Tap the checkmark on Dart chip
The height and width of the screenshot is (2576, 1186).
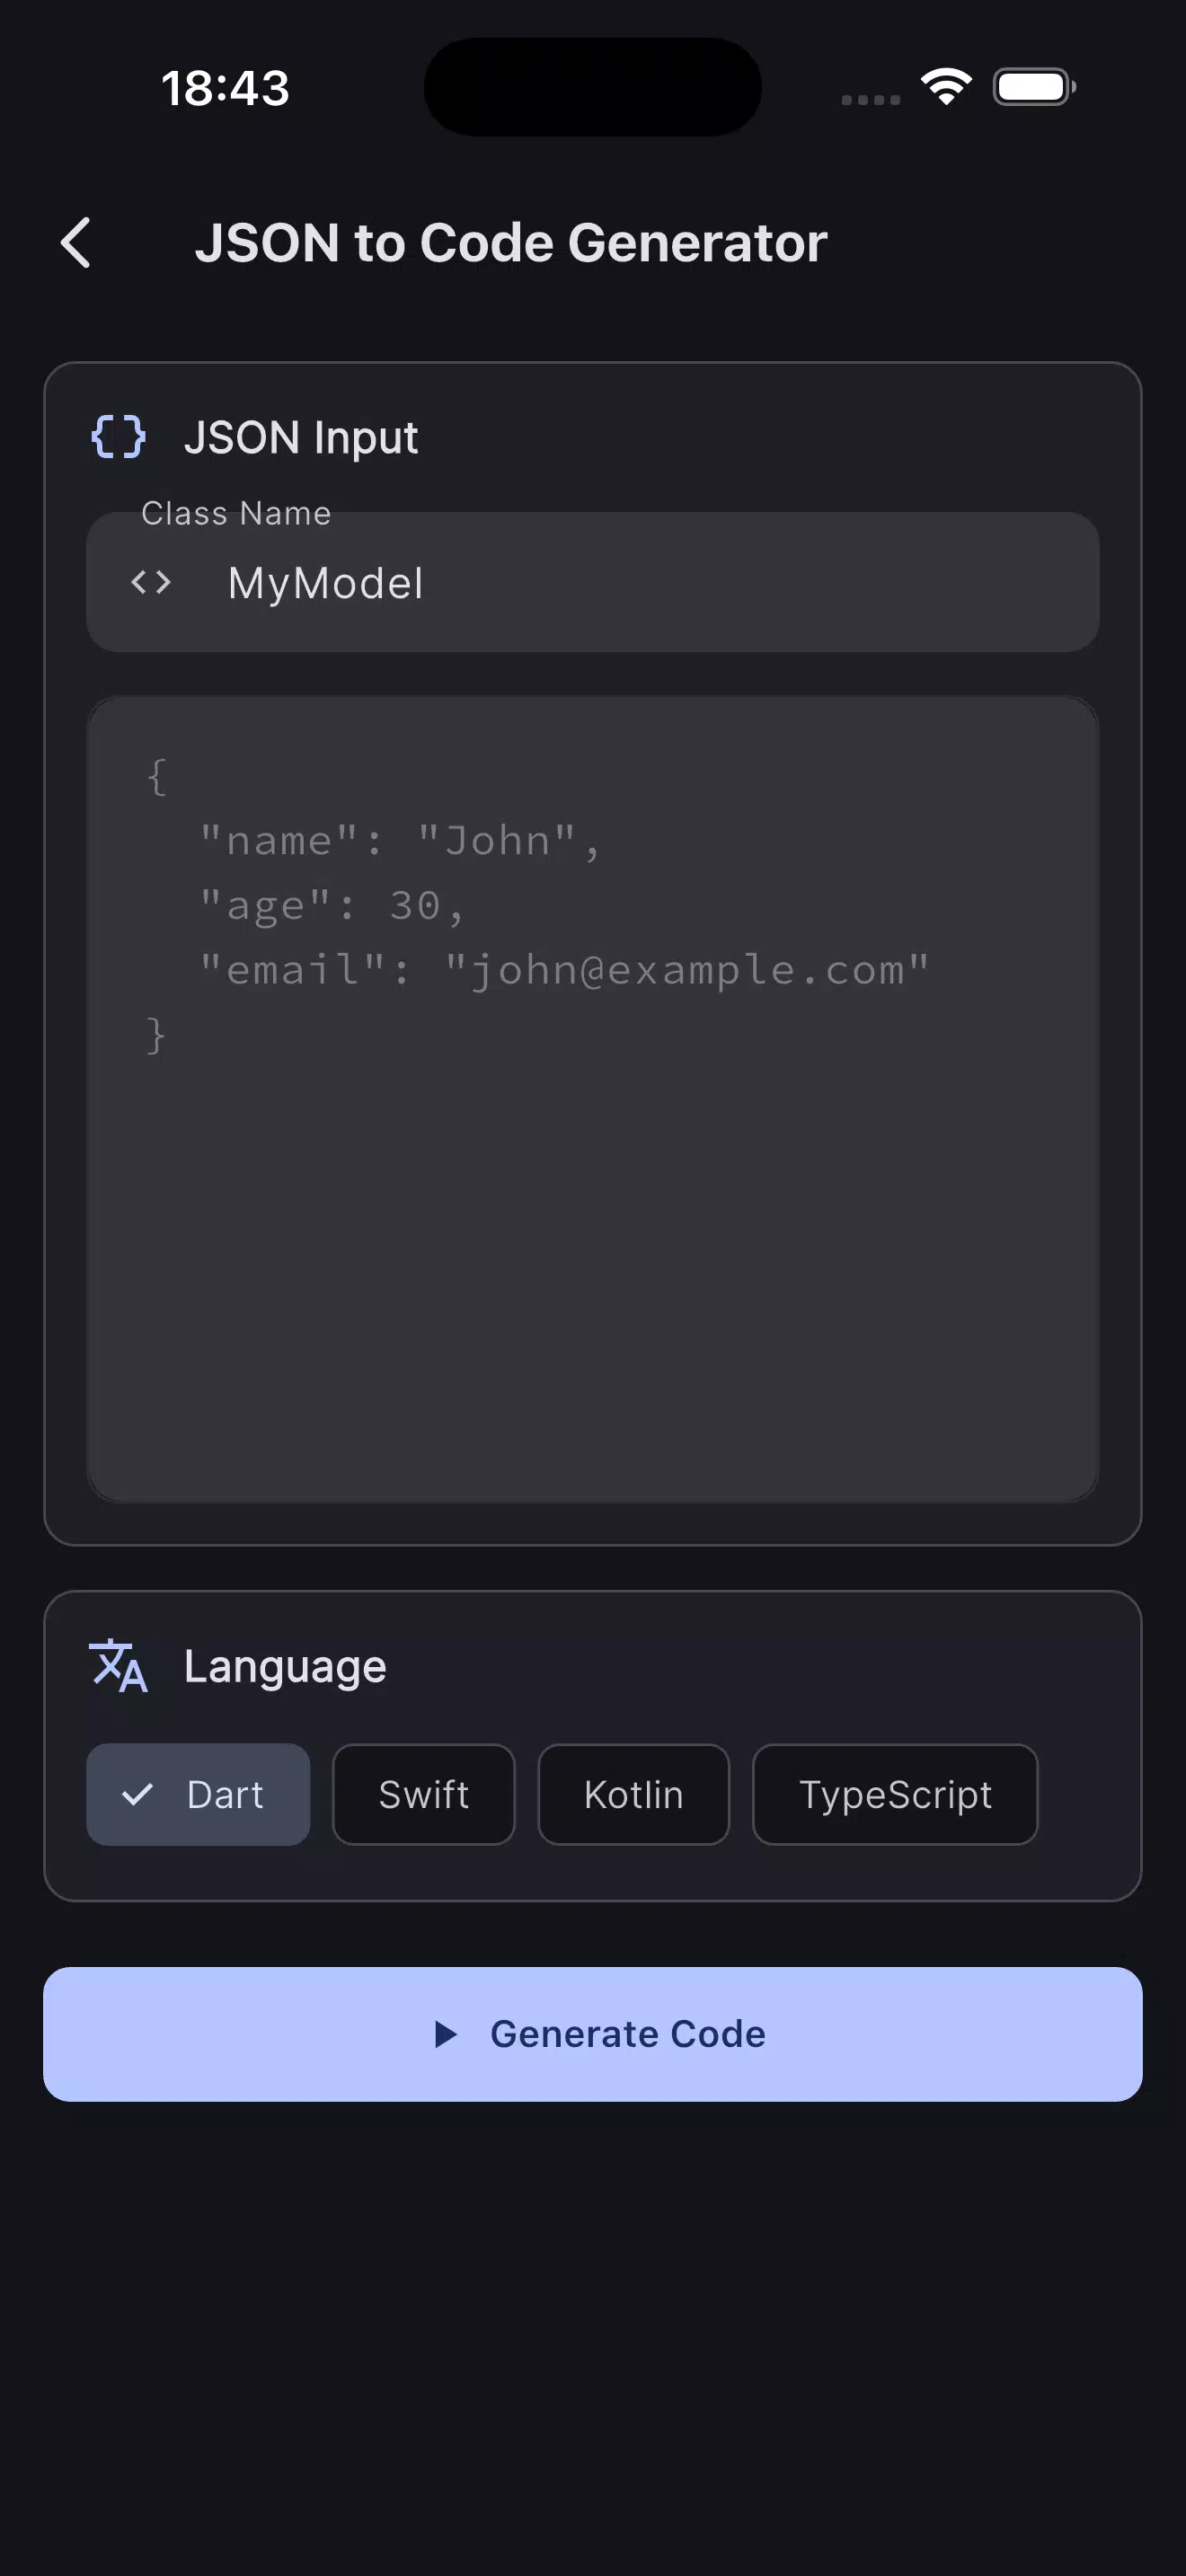pos(137,1795)
